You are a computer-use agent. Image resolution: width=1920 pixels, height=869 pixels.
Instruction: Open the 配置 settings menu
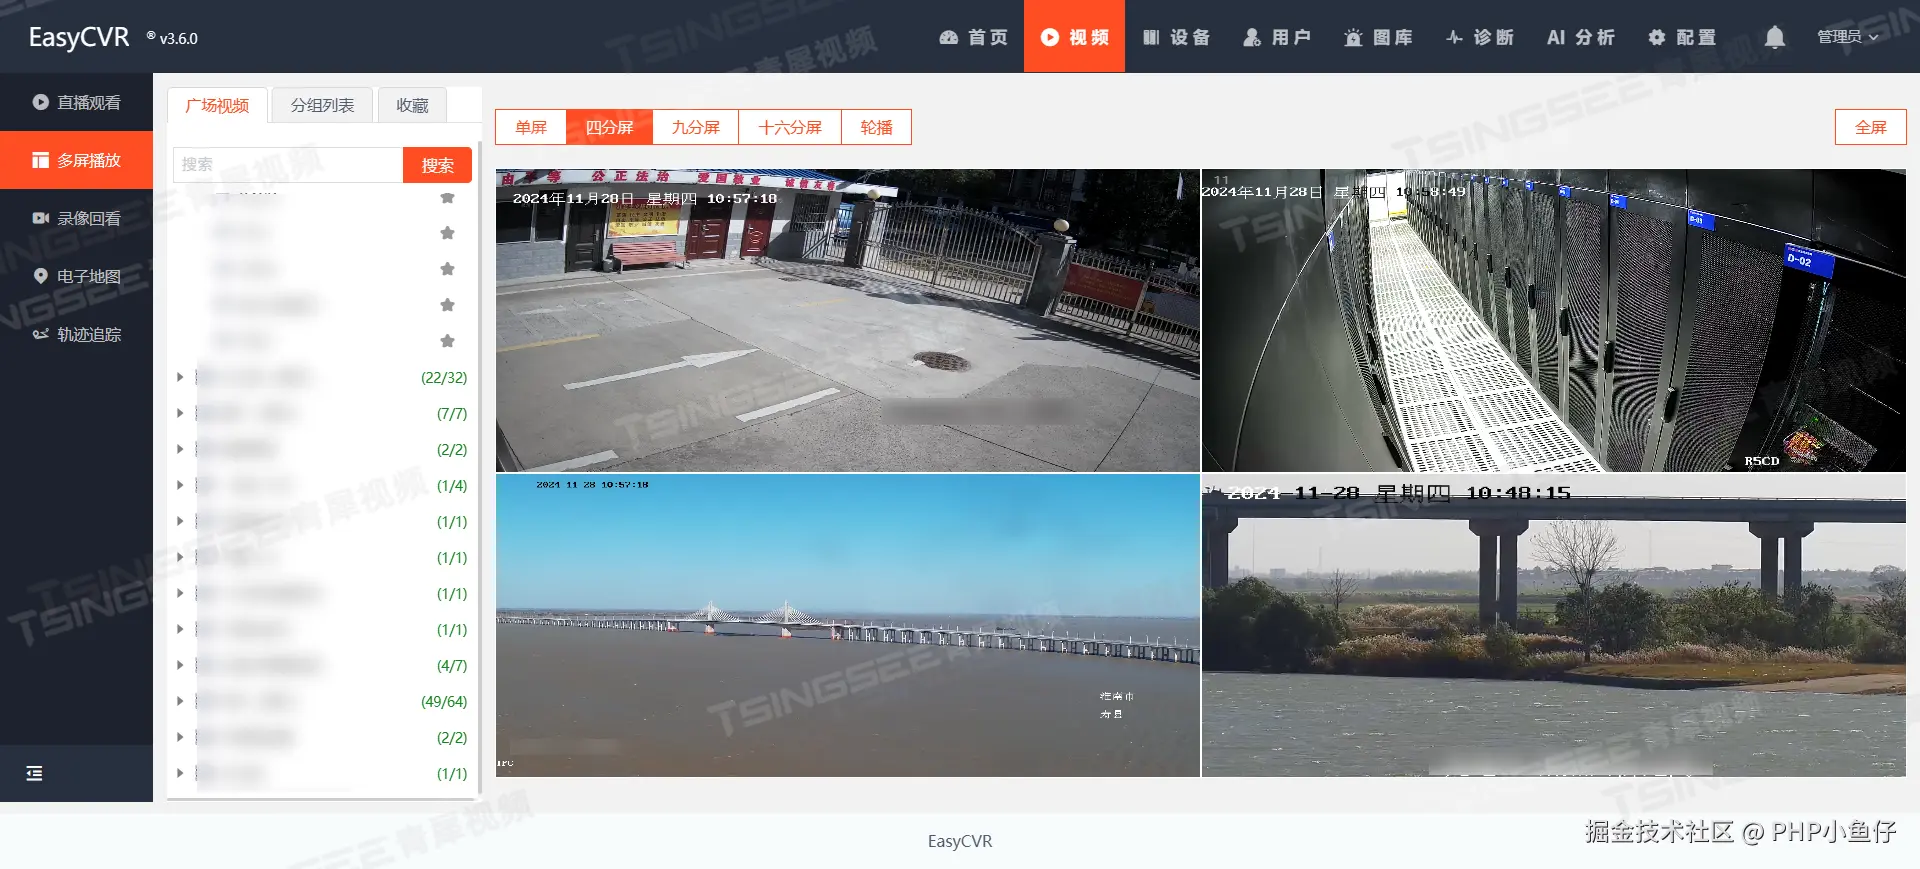[x=1682, y=37]
